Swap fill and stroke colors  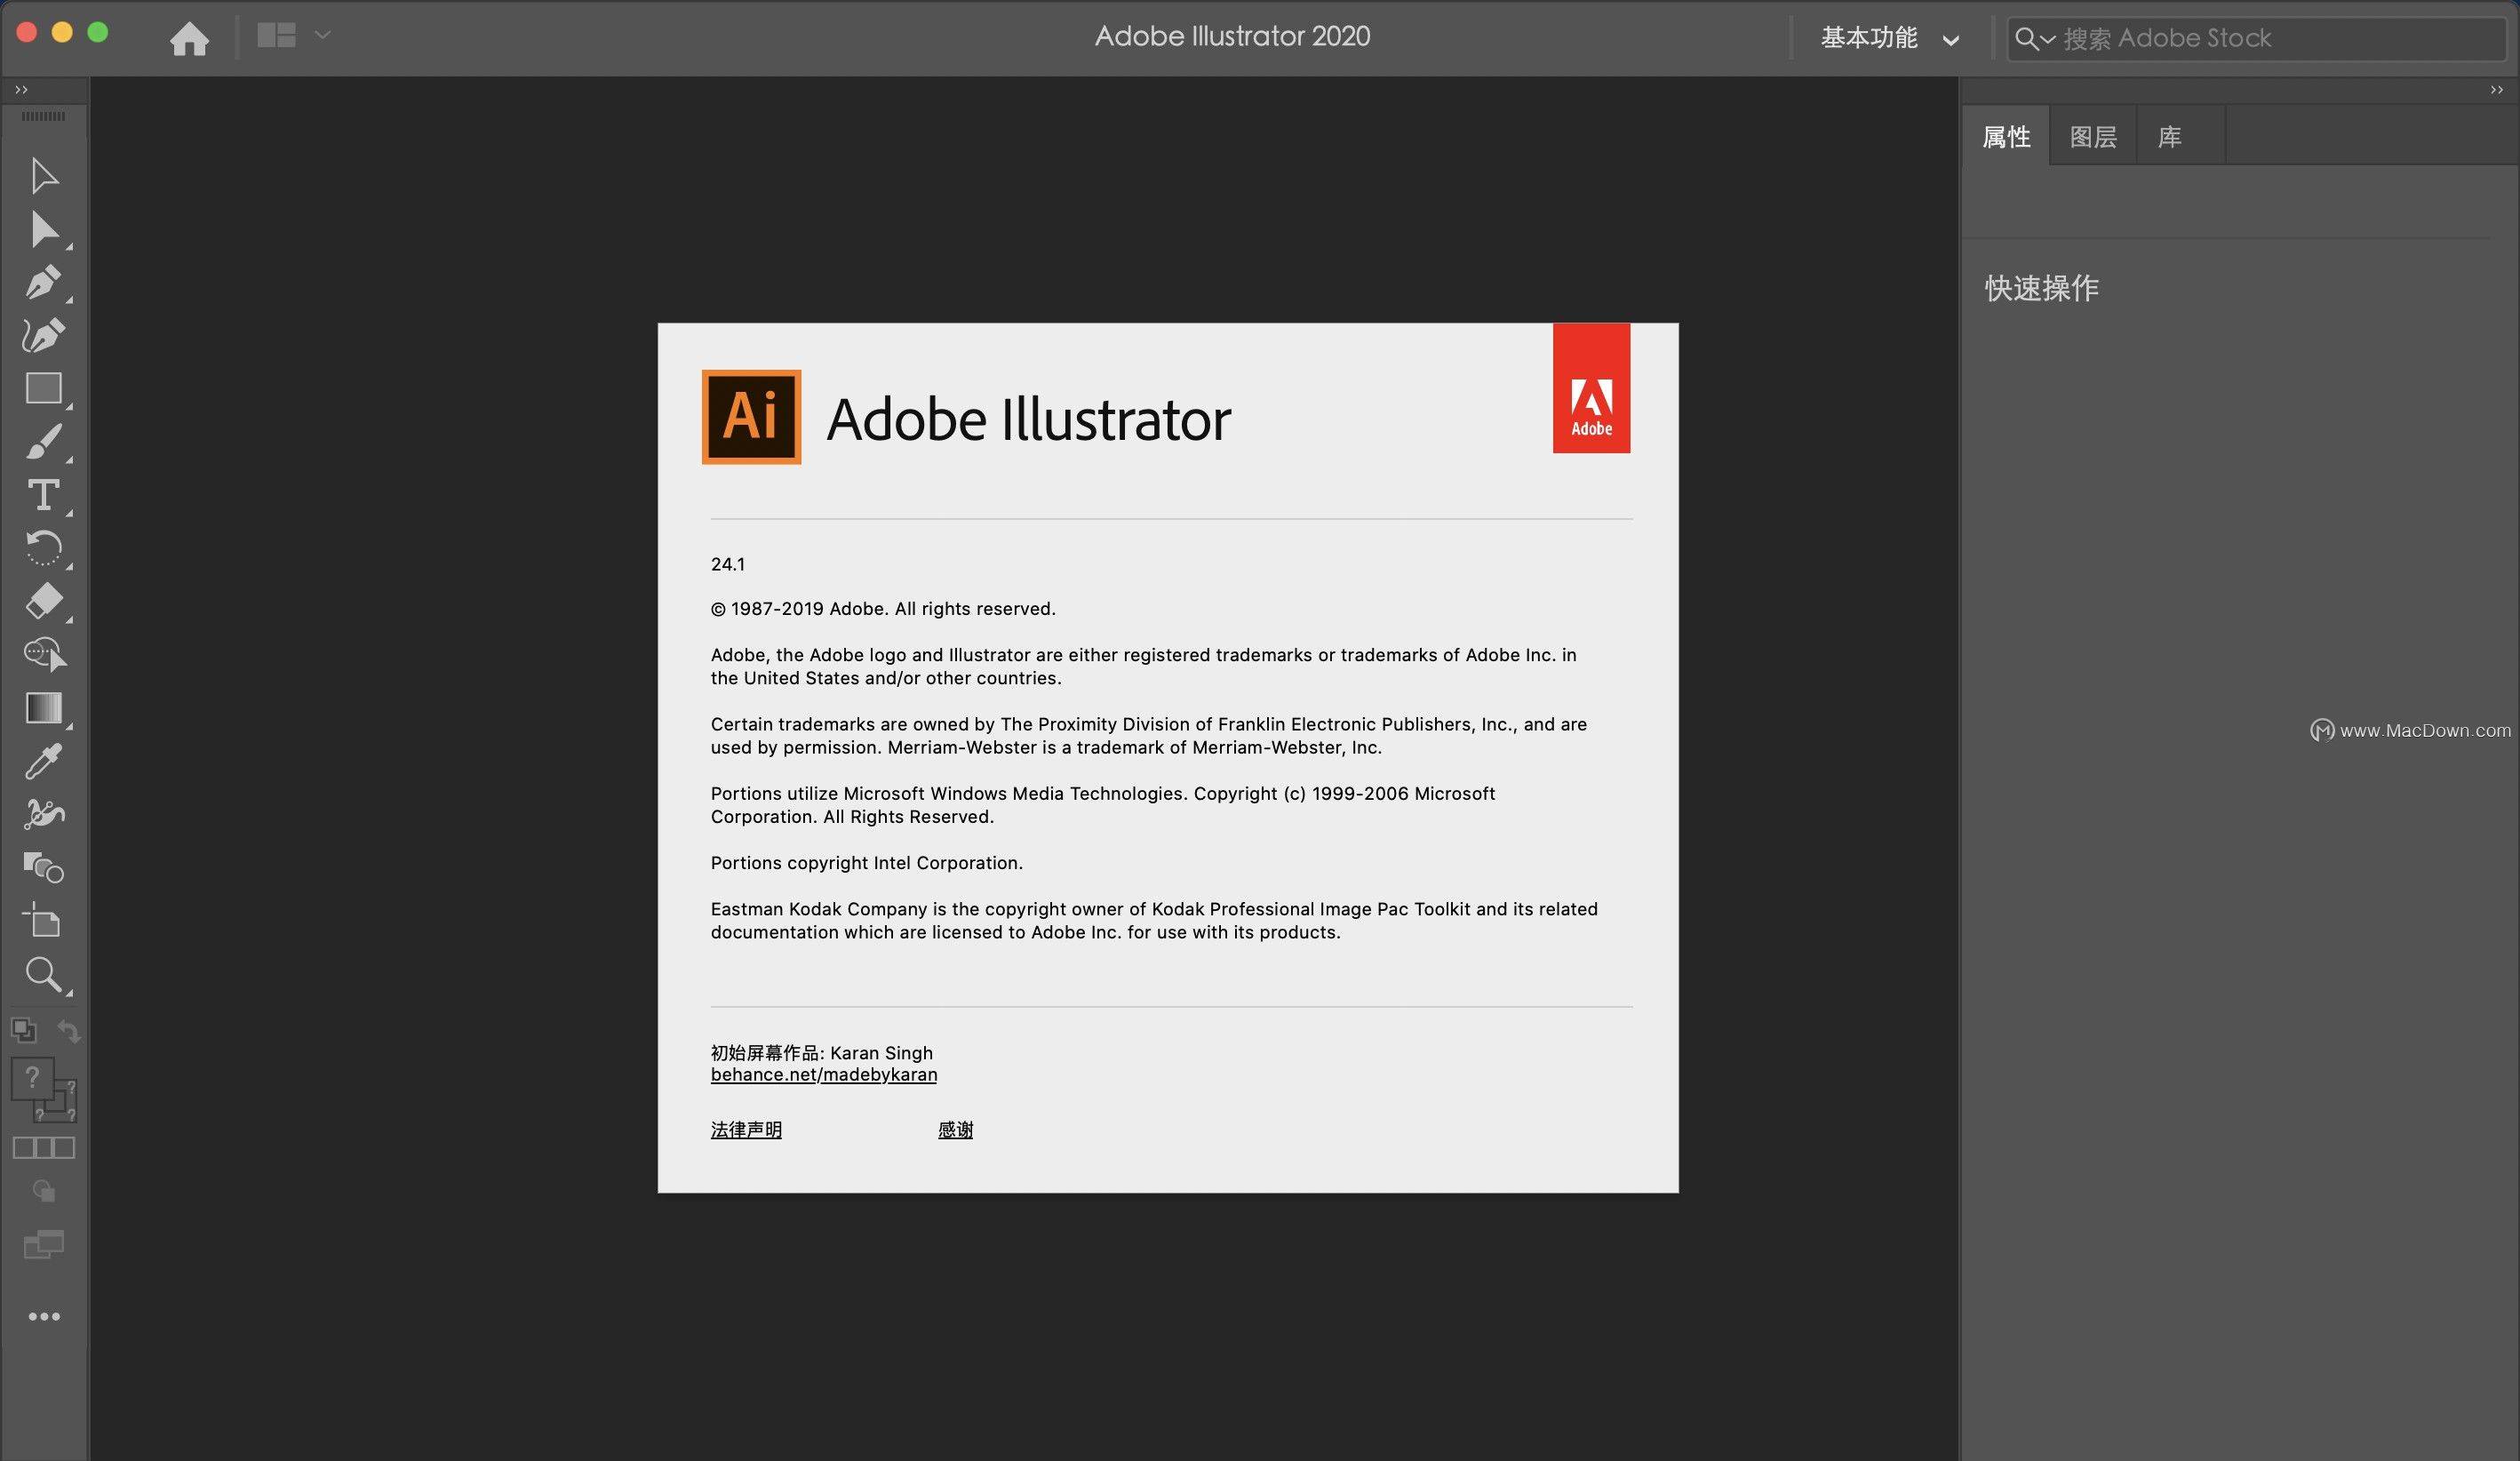pyautogui.click(x=68, y=1030)
